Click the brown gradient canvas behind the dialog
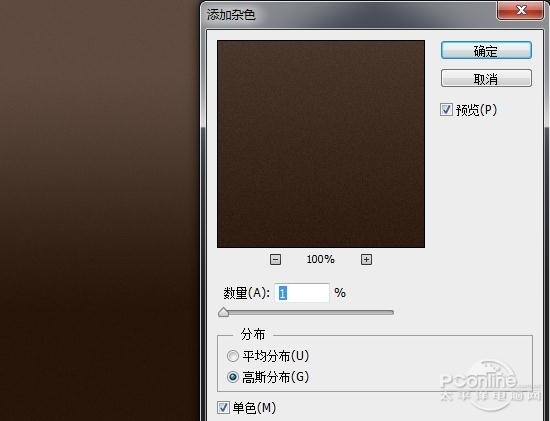This screenshot has width=550, height=421. pos(100,210)
